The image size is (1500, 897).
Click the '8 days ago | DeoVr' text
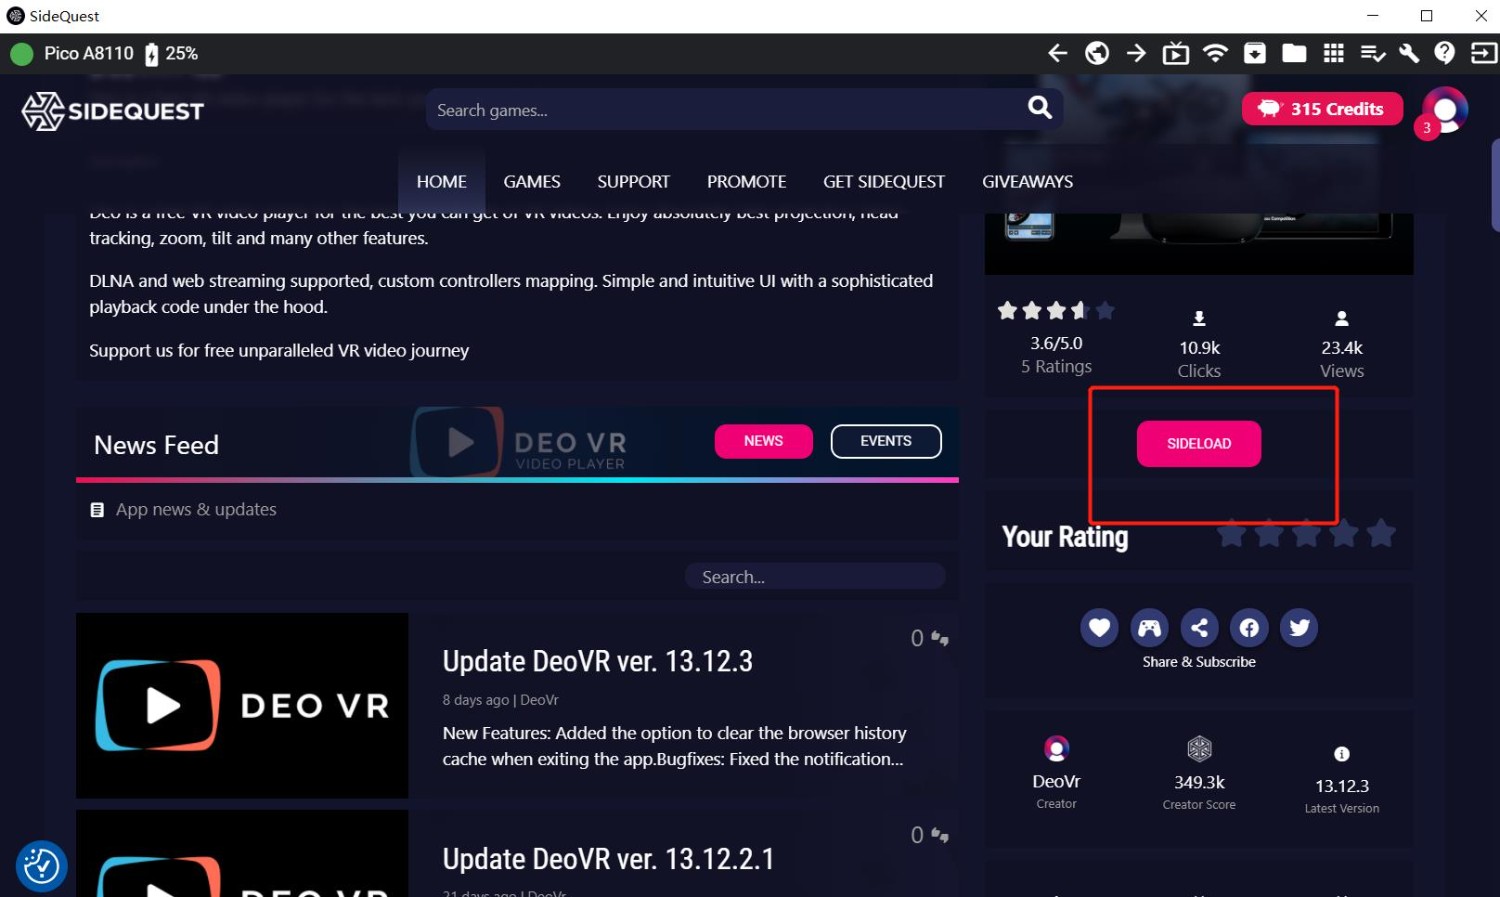pos(500,700)
